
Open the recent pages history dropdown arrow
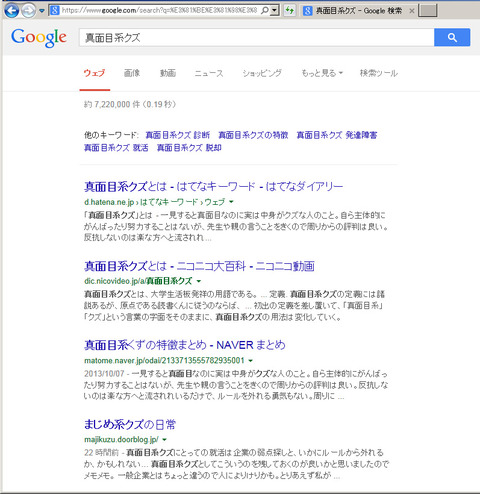coord(42,11)
